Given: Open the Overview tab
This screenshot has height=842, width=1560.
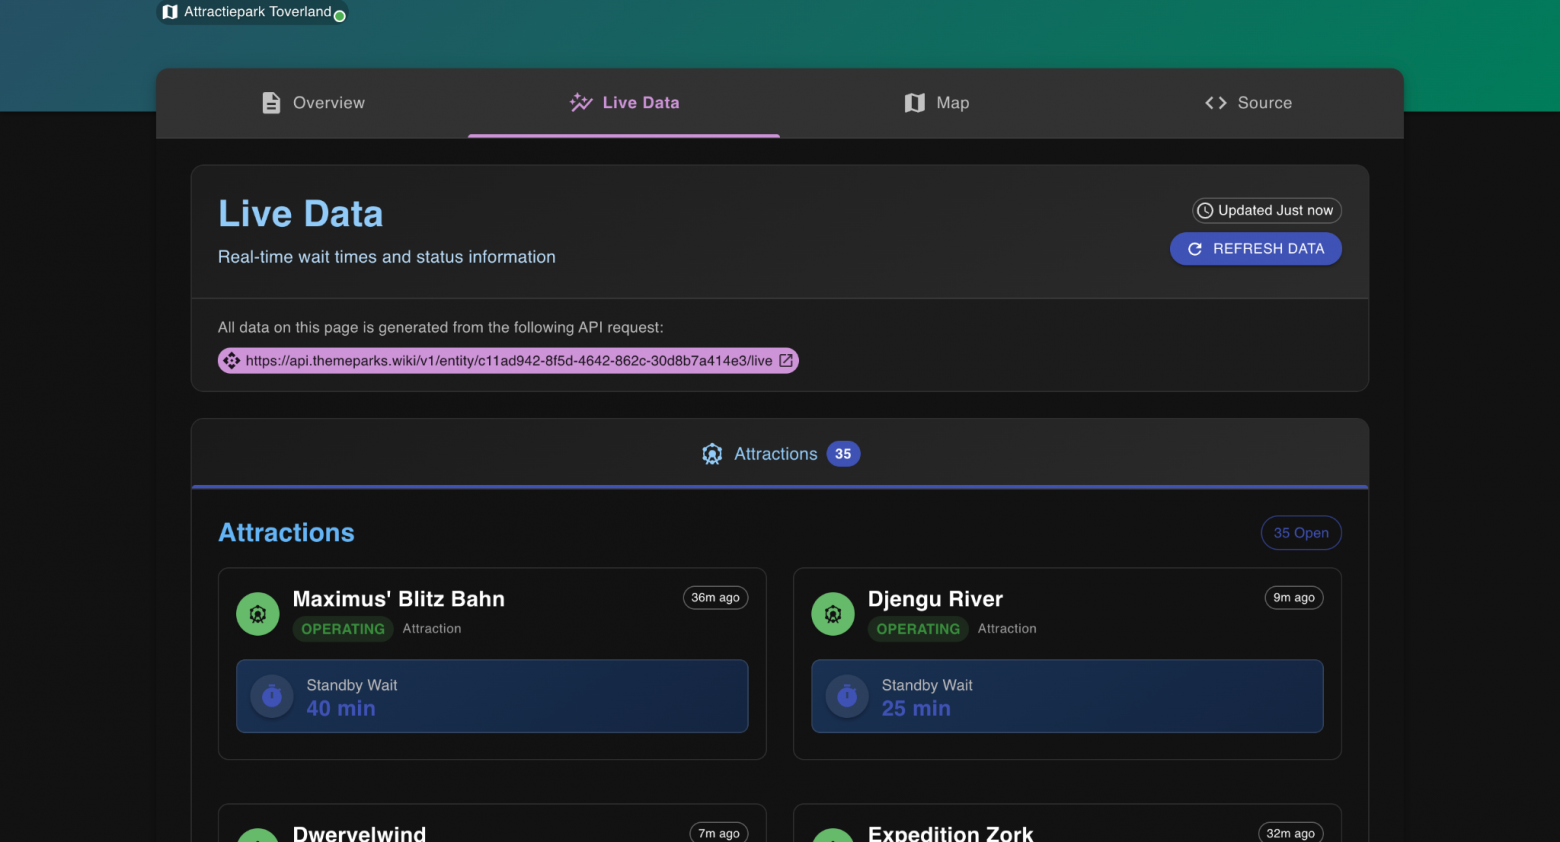Looking at the screenshot, I should click(313, 103).
